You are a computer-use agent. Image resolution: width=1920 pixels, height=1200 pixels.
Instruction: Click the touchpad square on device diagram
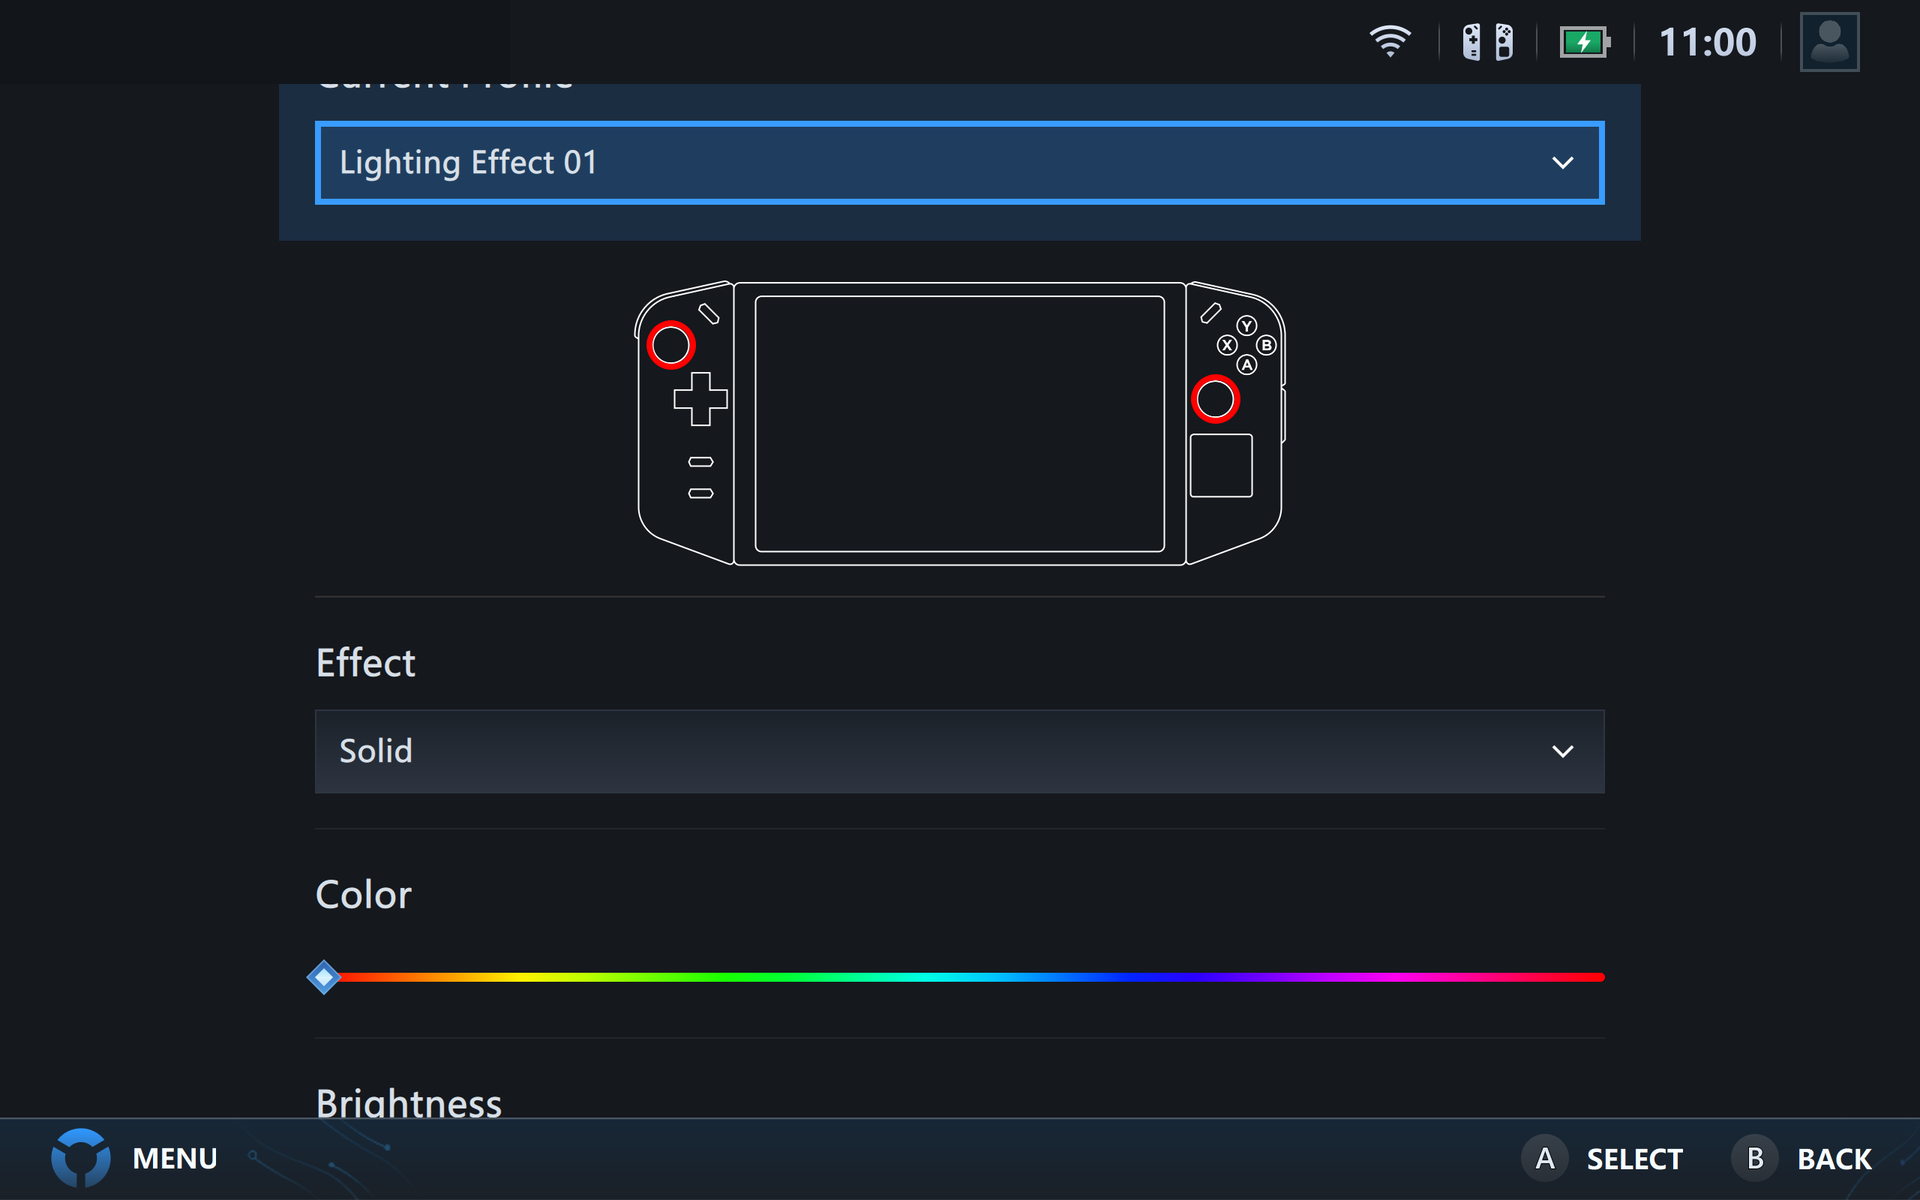pos(1221,466)
